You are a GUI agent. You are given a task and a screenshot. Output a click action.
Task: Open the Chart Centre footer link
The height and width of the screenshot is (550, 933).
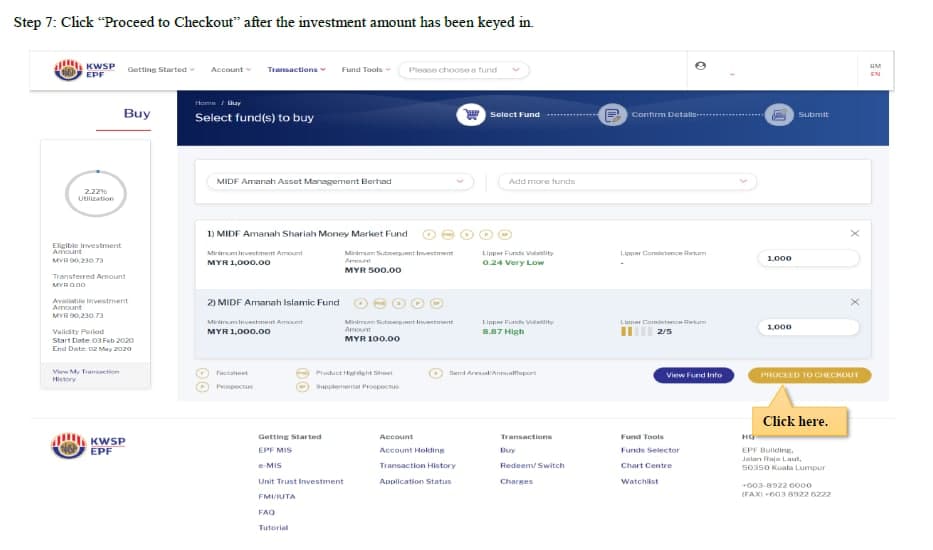pos(646,465)
